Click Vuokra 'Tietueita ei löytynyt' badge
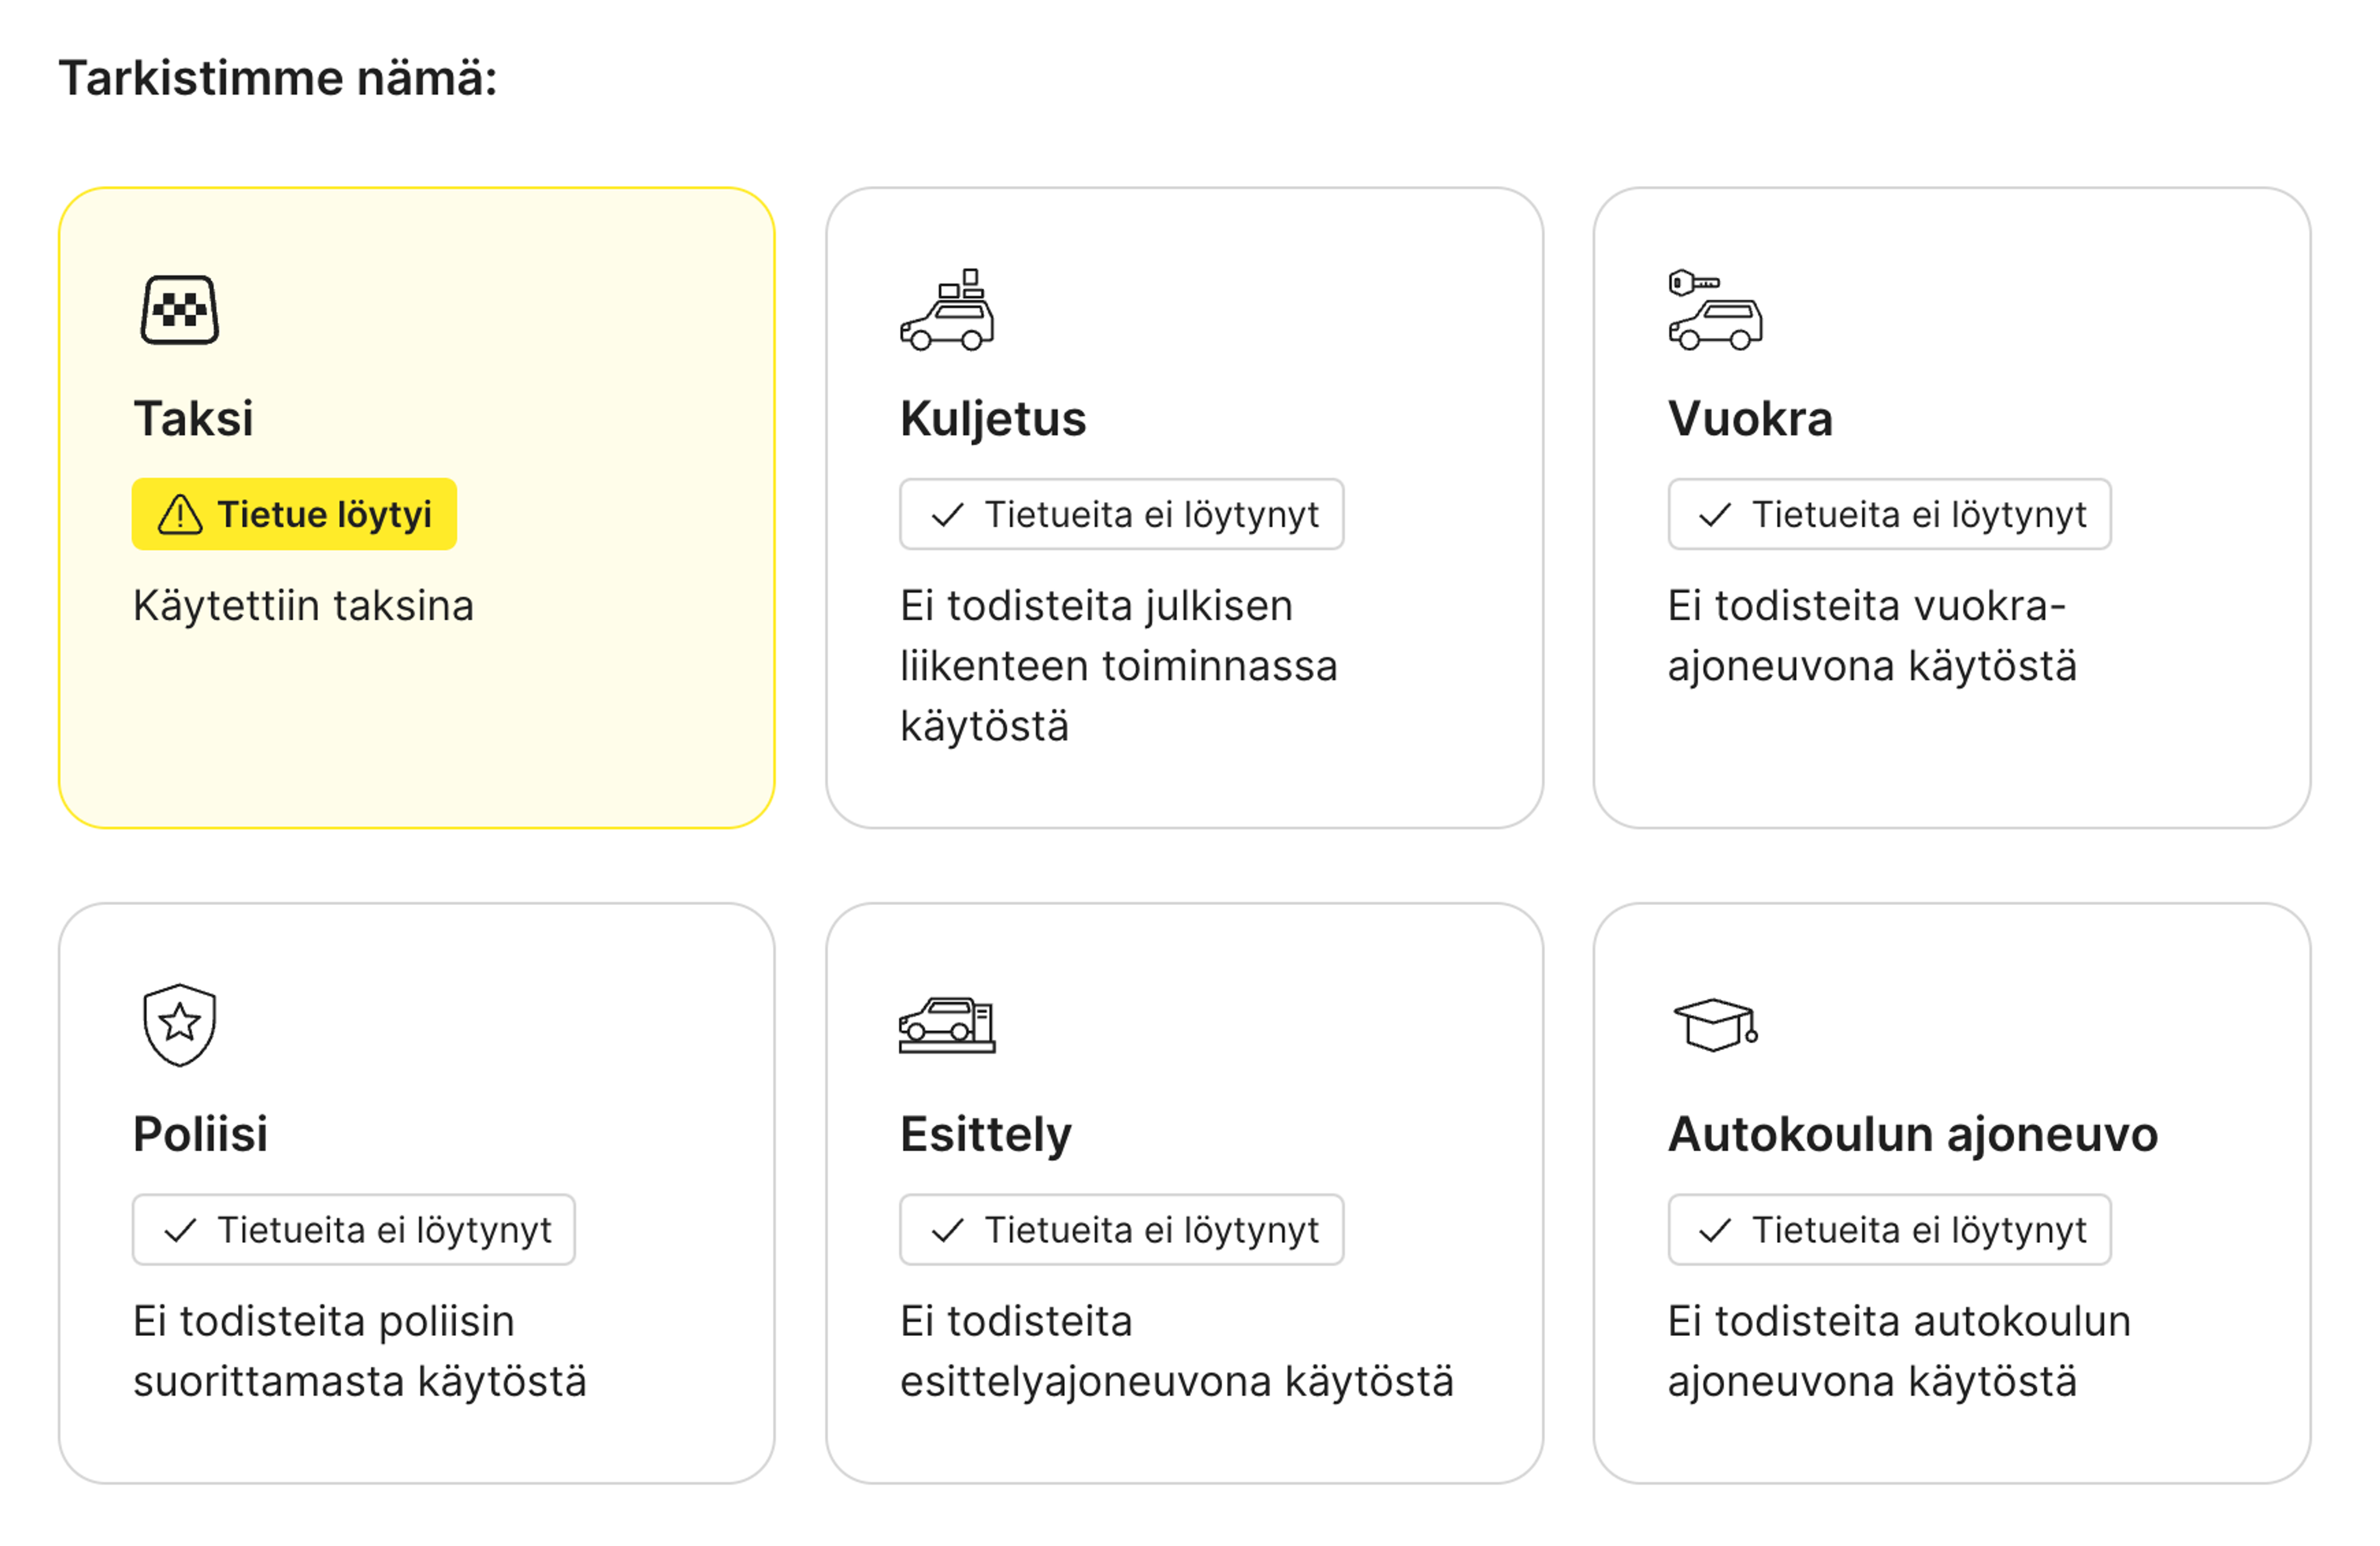2380x1546 pixels. [1889, 515]
